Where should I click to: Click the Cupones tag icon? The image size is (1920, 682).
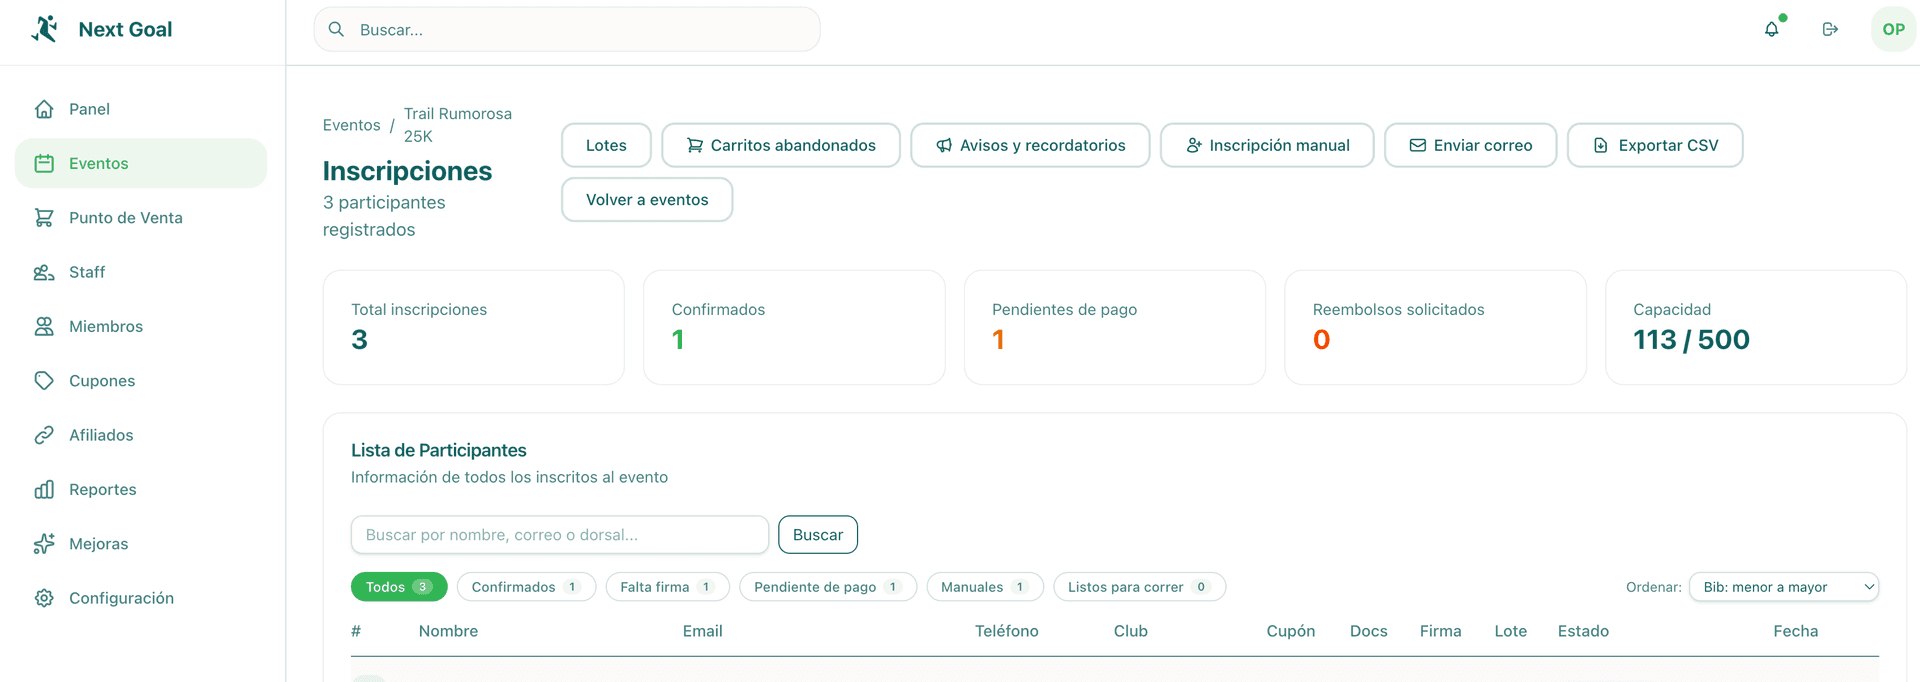pos(44,380)
